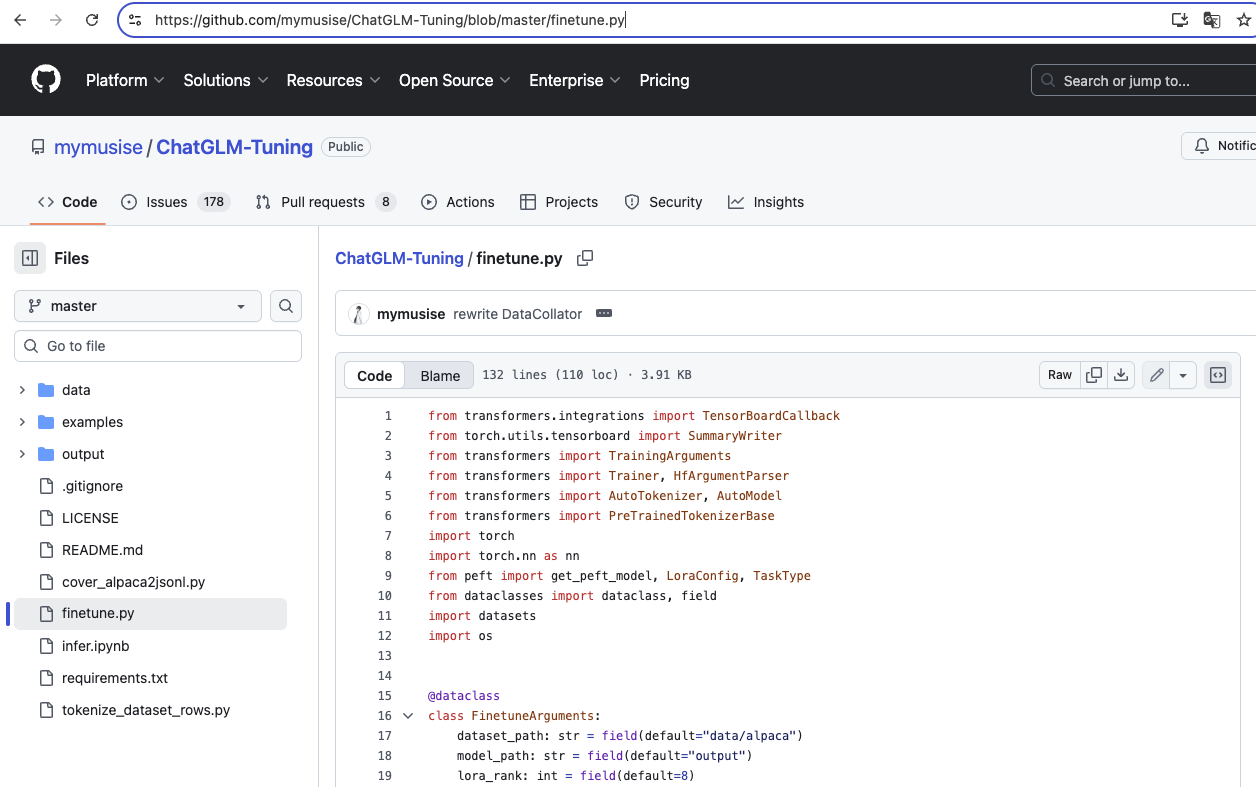Open commit message ellipsis for rewrite DataCollator

[x=604, y=314]
